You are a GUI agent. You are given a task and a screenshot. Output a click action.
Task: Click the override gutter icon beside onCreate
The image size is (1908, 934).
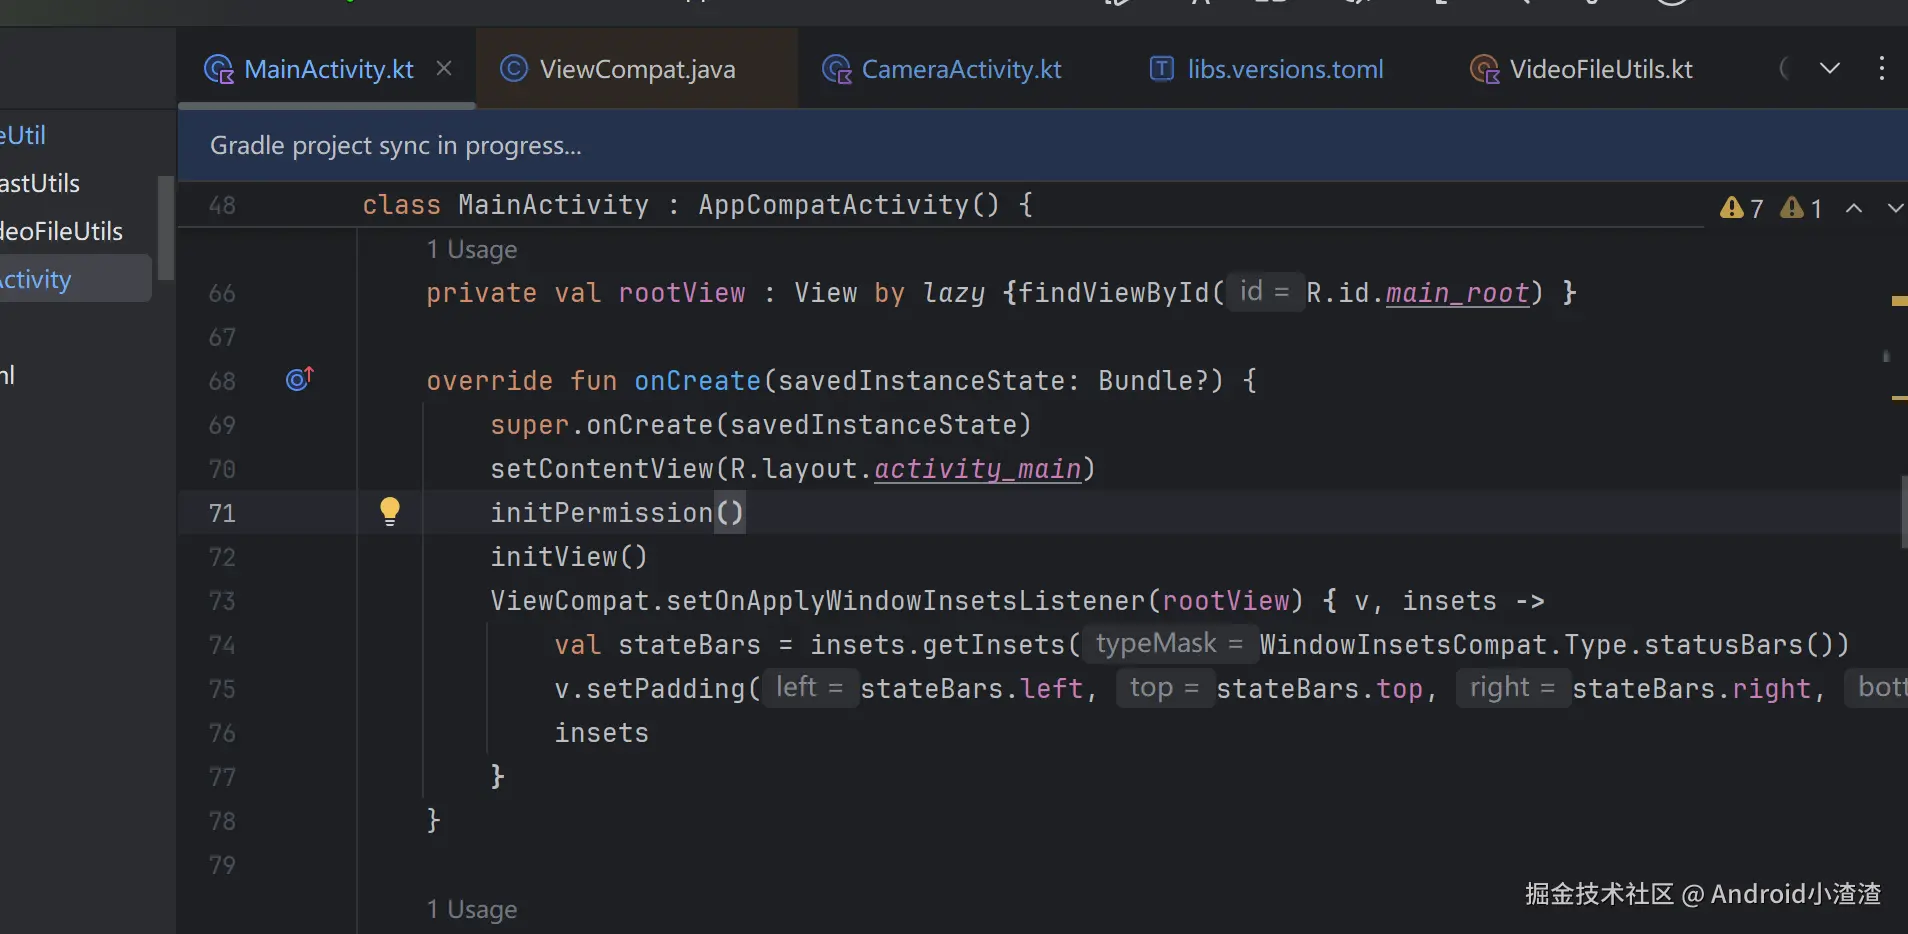[299, 379]
